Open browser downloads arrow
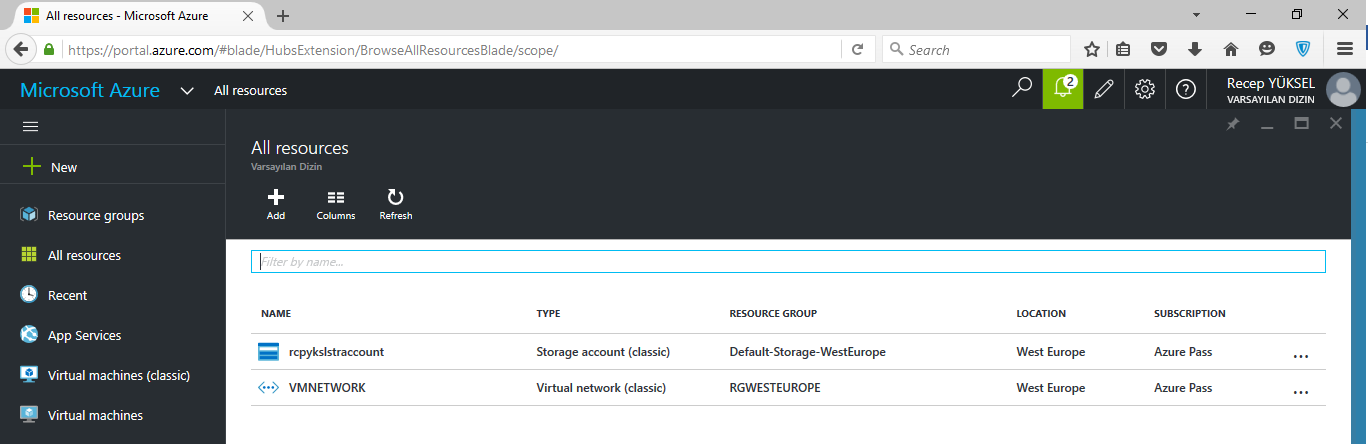Viewport: 1368px width, 444px height. click(1195, 49)
